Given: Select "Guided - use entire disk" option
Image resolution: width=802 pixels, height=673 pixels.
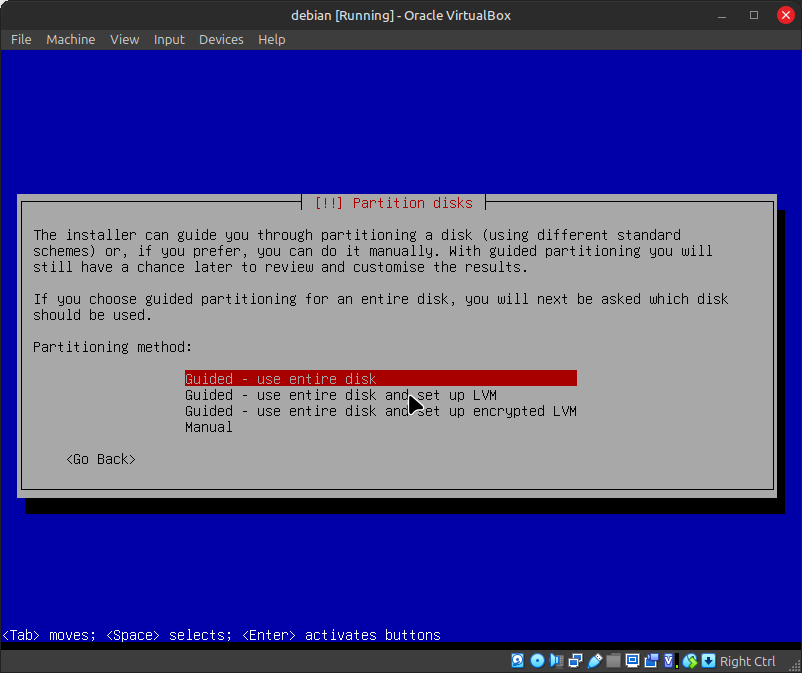Looking at the screenshot, I should 281,379.
